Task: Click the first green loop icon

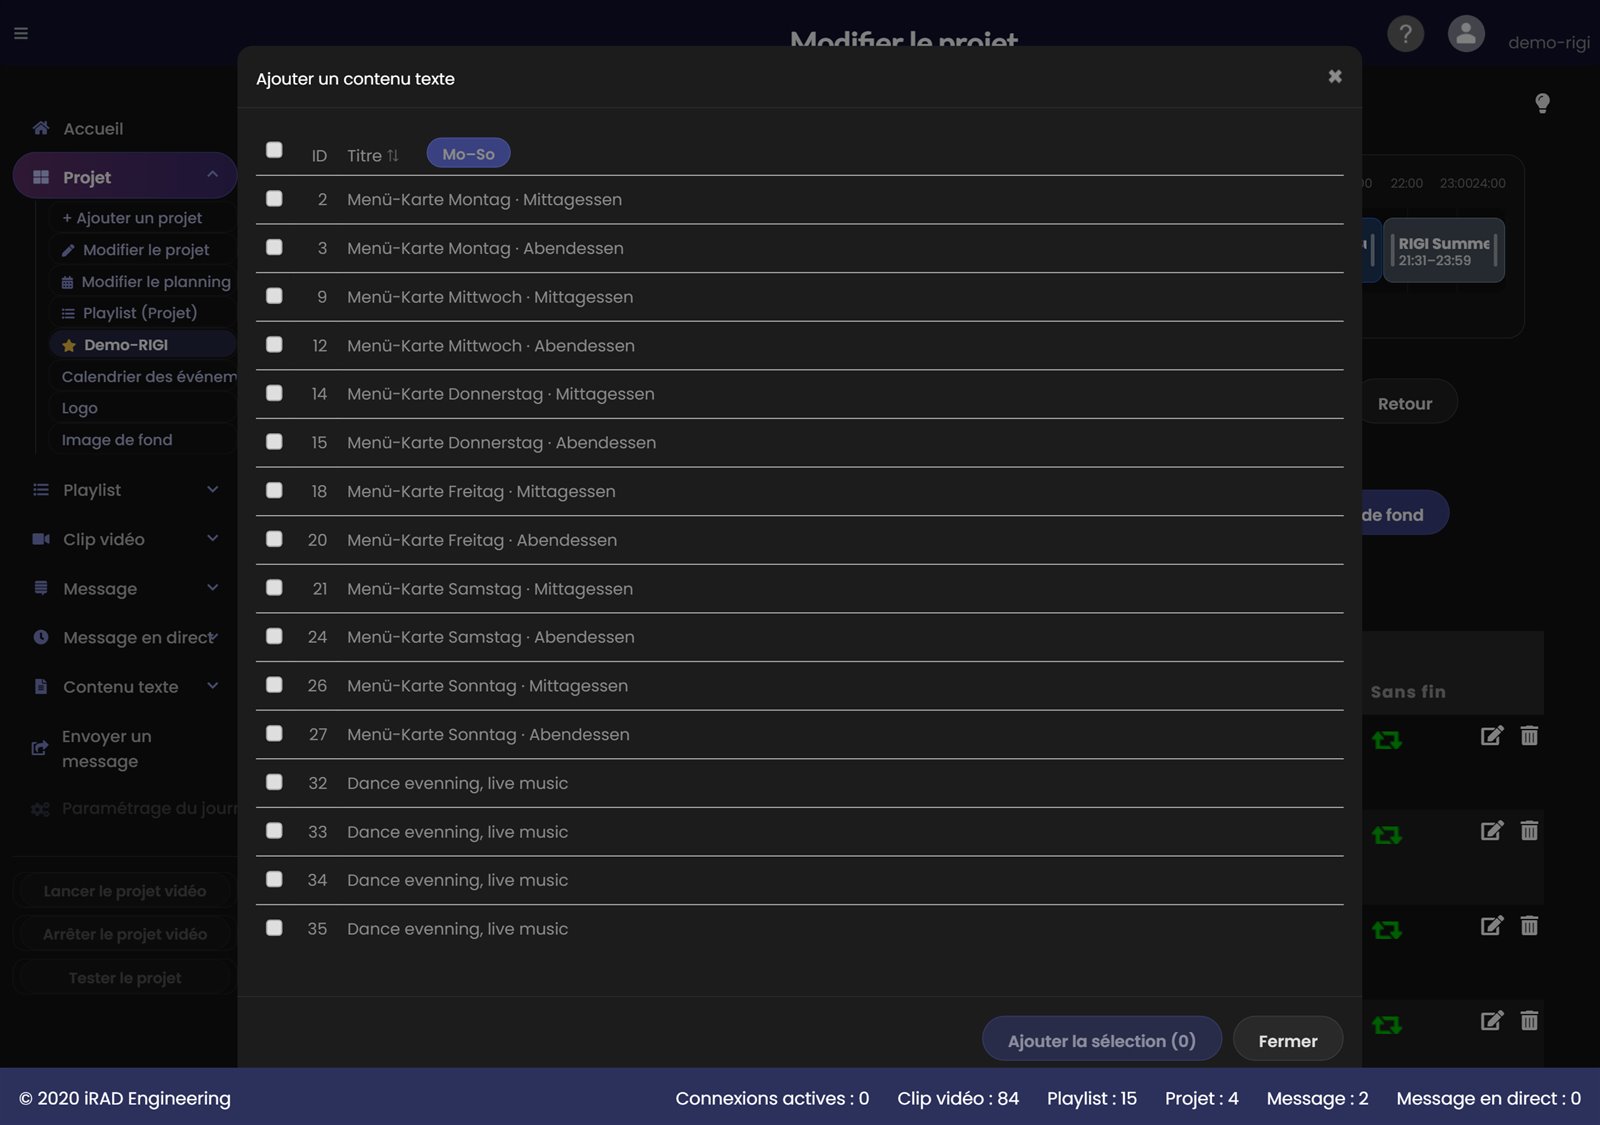Action: pyautogui.click(x=1387, y=740)
